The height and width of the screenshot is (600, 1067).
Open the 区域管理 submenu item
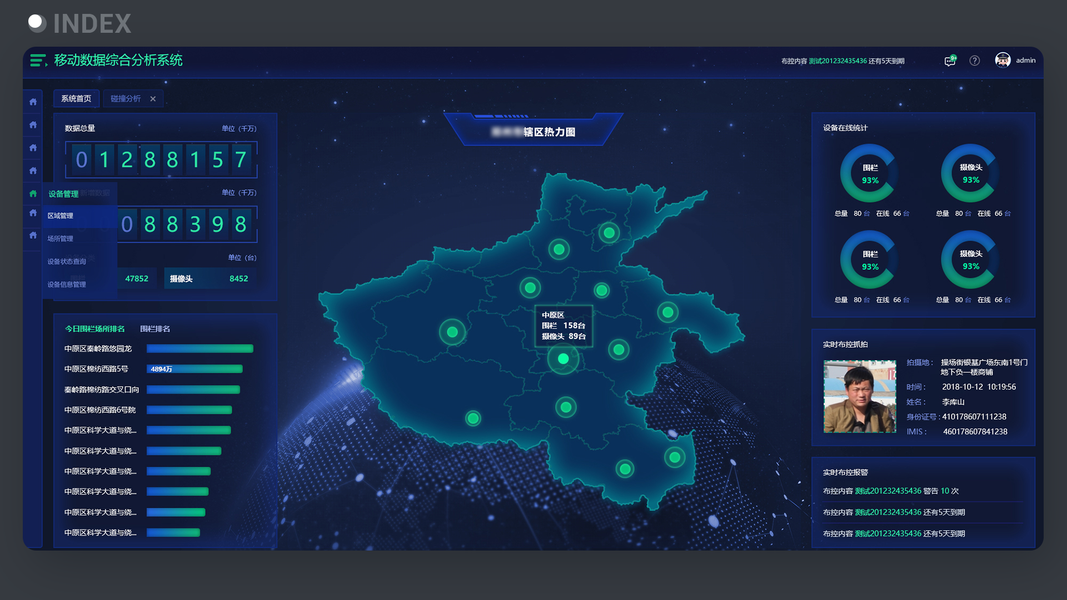(80, 216)
